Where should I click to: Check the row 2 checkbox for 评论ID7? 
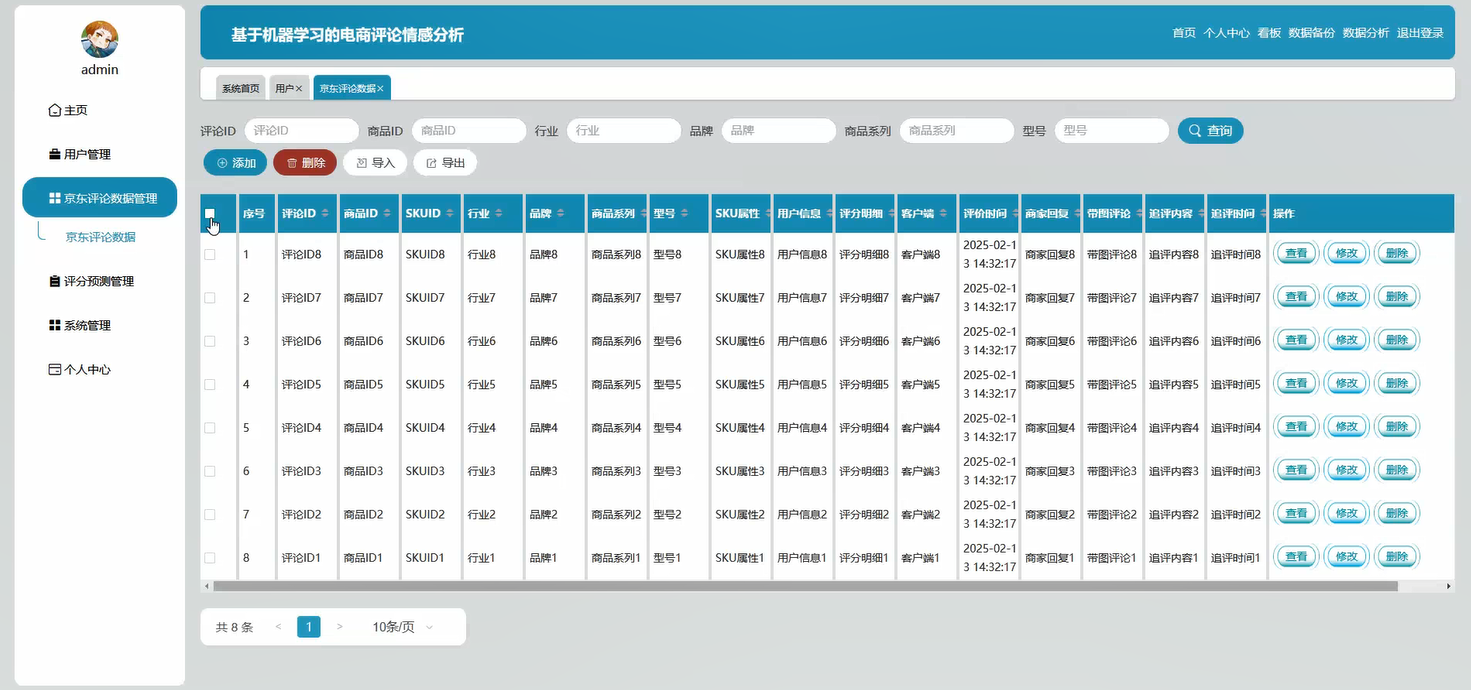tap(210, 298)
